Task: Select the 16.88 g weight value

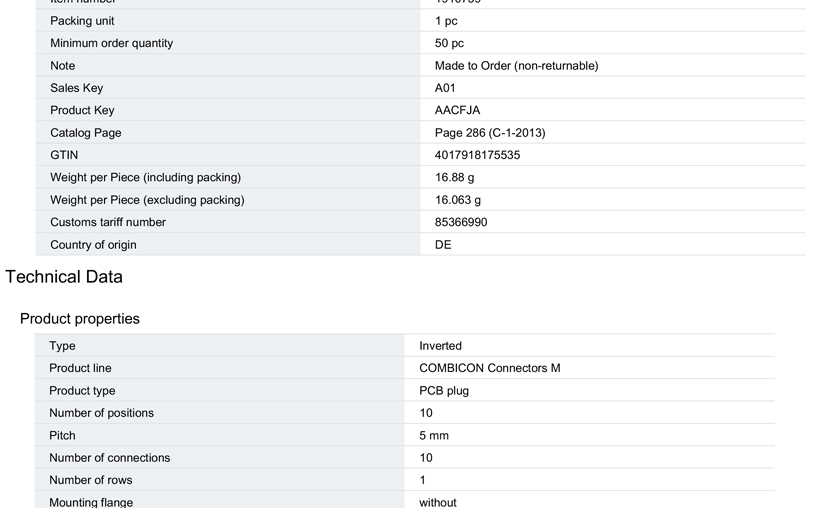Action: point(454,177)
